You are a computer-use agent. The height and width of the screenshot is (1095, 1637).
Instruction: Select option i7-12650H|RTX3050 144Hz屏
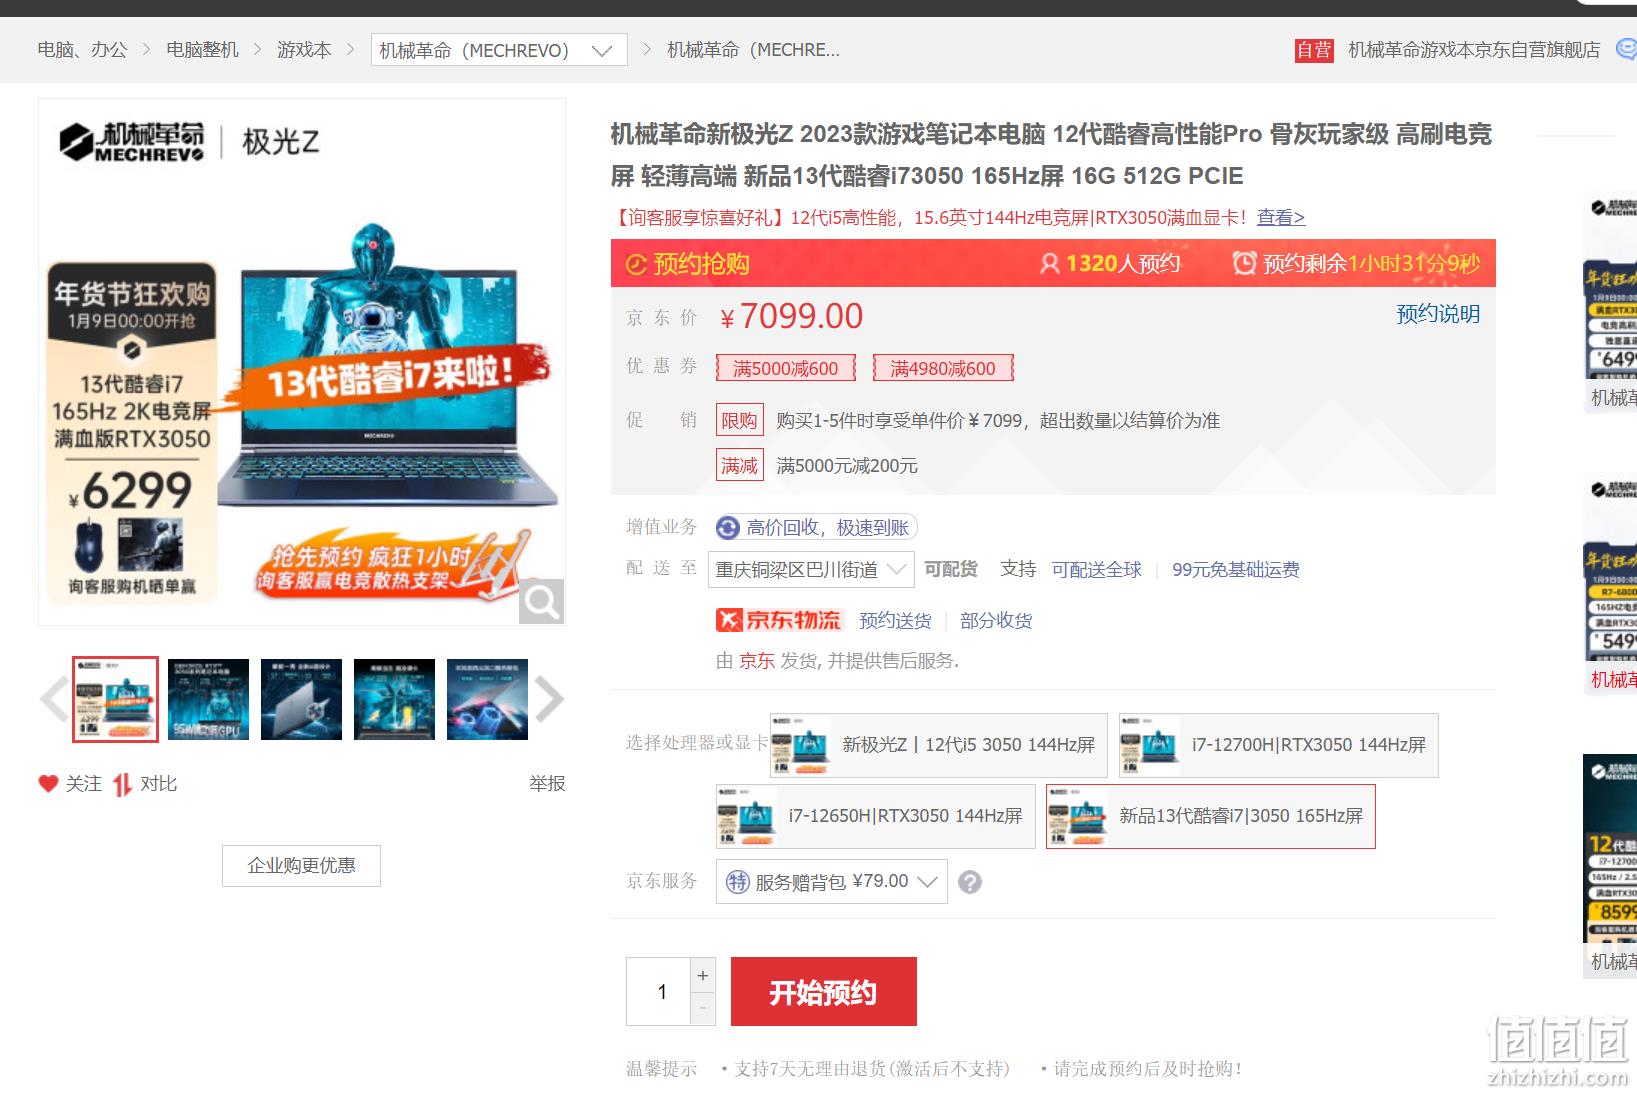[875, 816]
